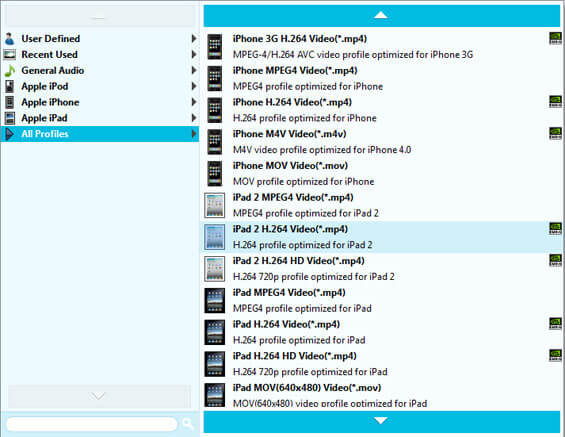Expand the User Defined submenu arrow
Viewport: 565px width, 437px height.
194,39
